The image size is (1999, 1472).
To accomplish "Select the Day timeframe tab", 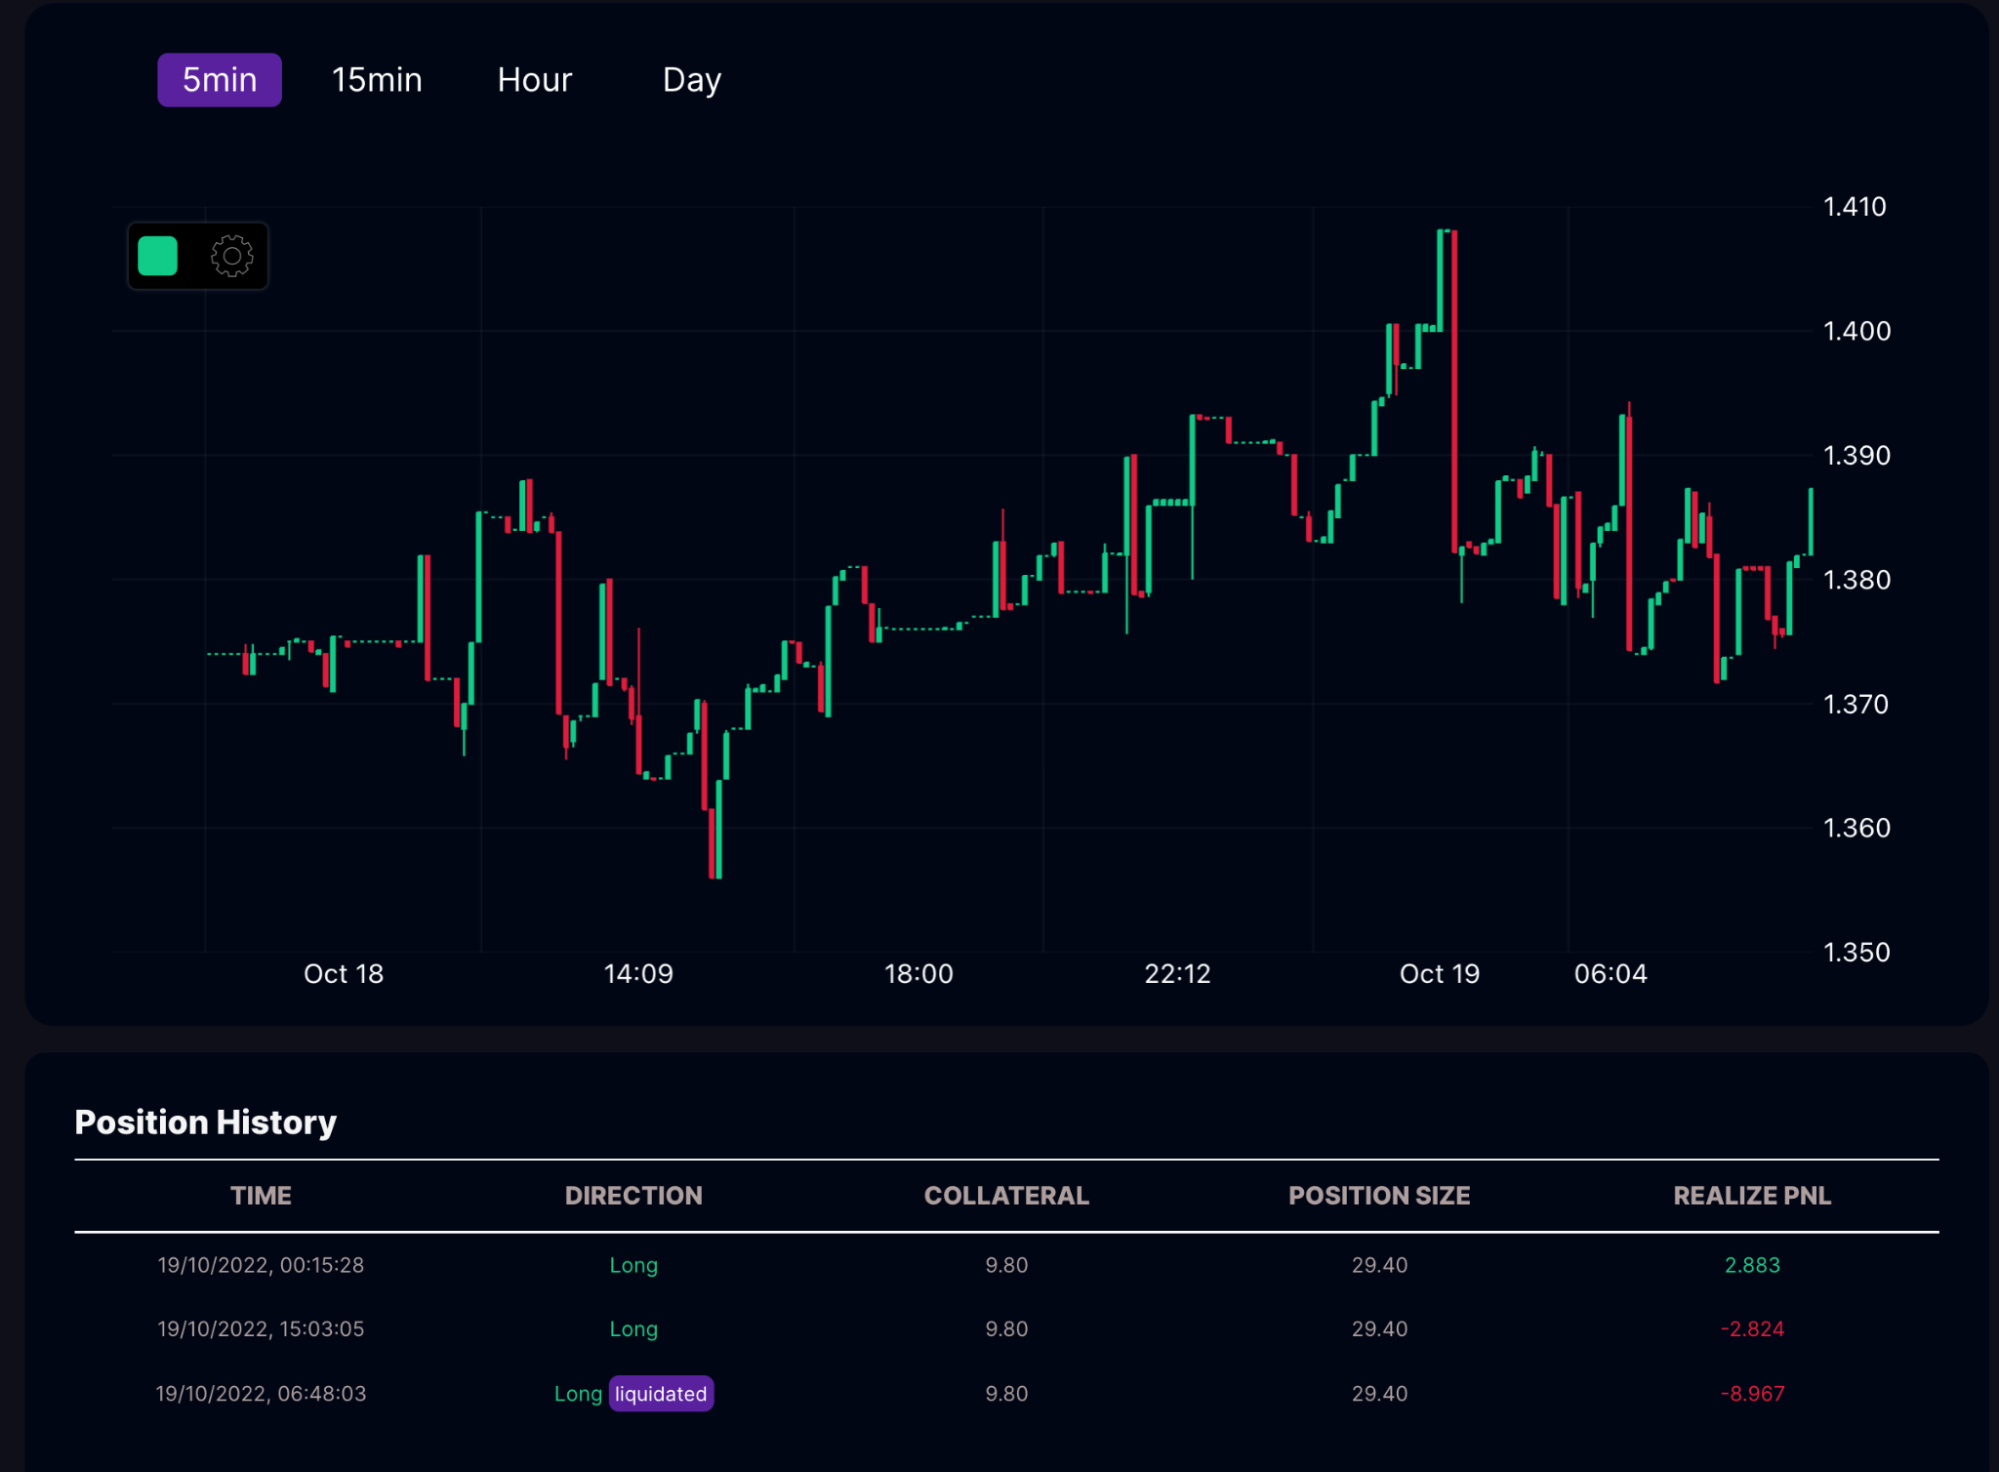I will pyautogui.click(x=691, y=80).
